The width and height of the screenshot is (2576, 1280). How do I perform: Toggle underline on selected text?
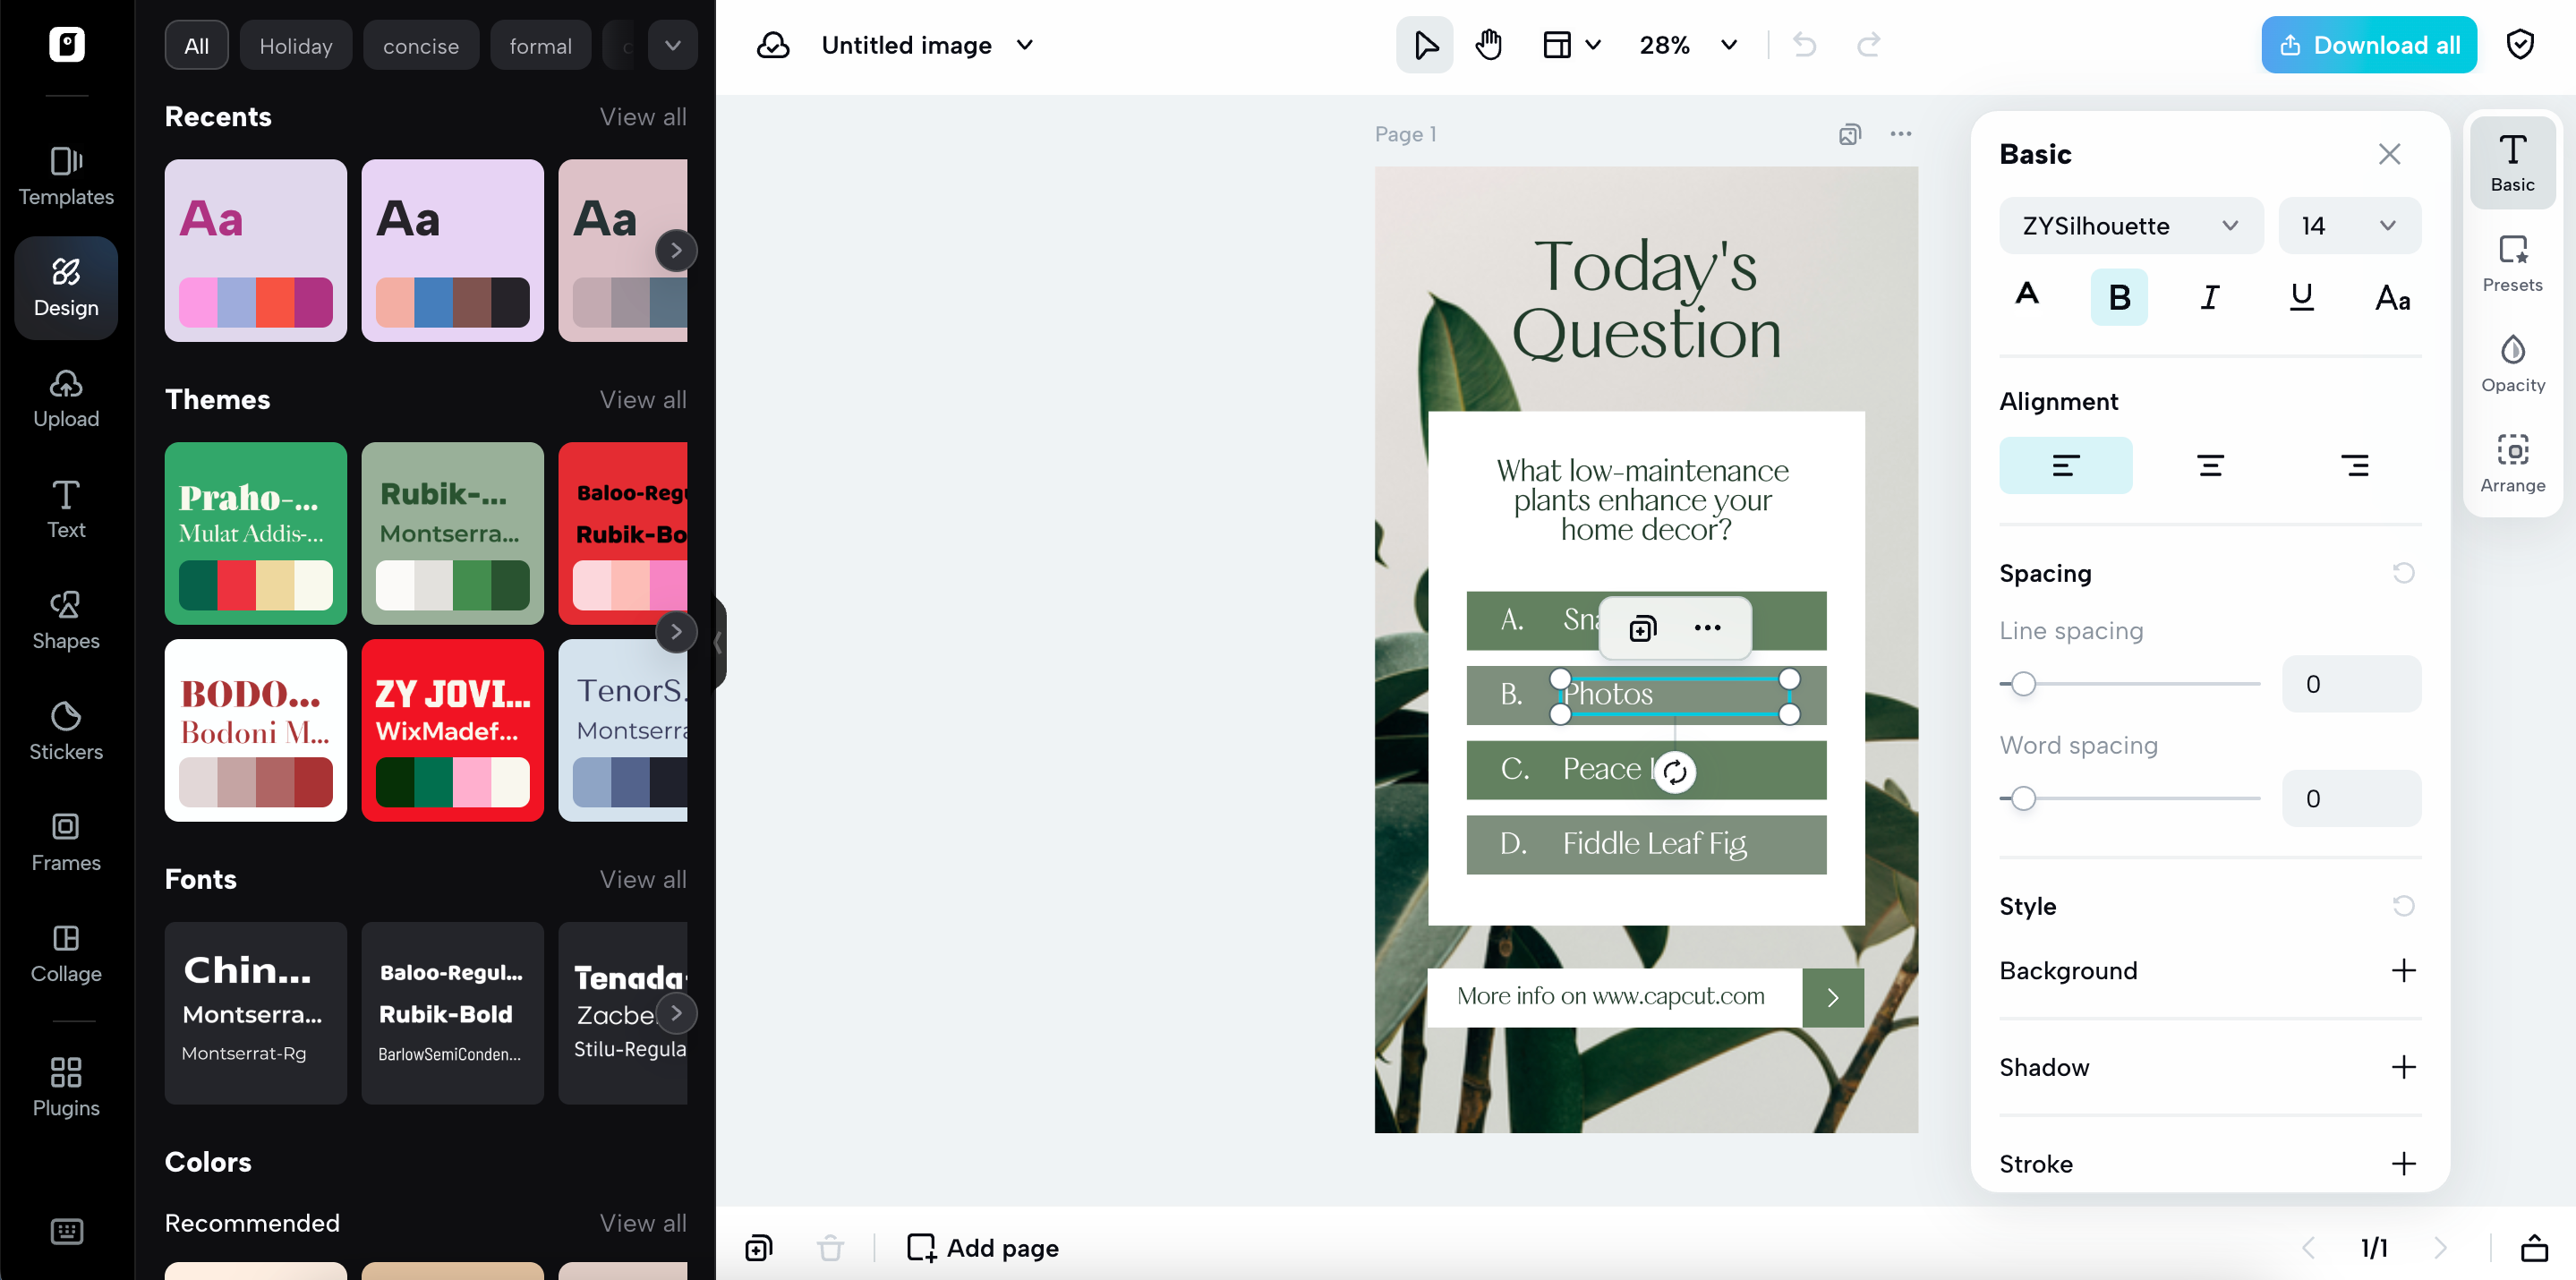pyautogui.click(x=2301, y=296)
